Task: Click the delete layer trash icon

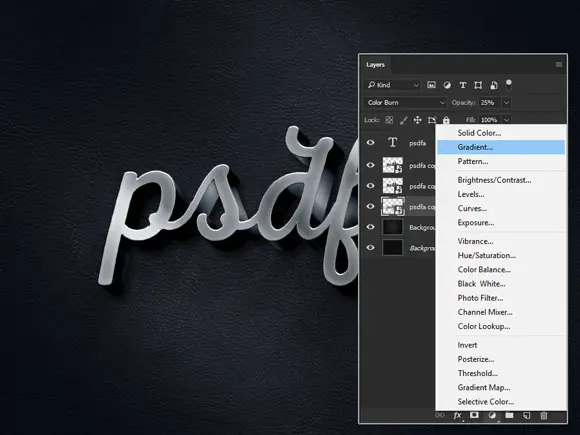Action: [544, 416]
